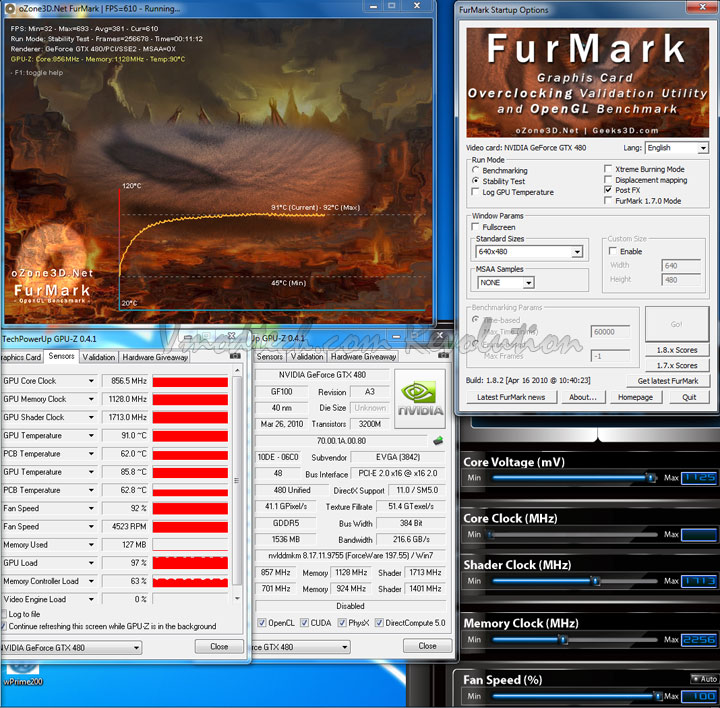Toggle the DirectCompute 5.0 checkbox
Viewport: 720px width, 708px height.
click(x=379, y=623)
